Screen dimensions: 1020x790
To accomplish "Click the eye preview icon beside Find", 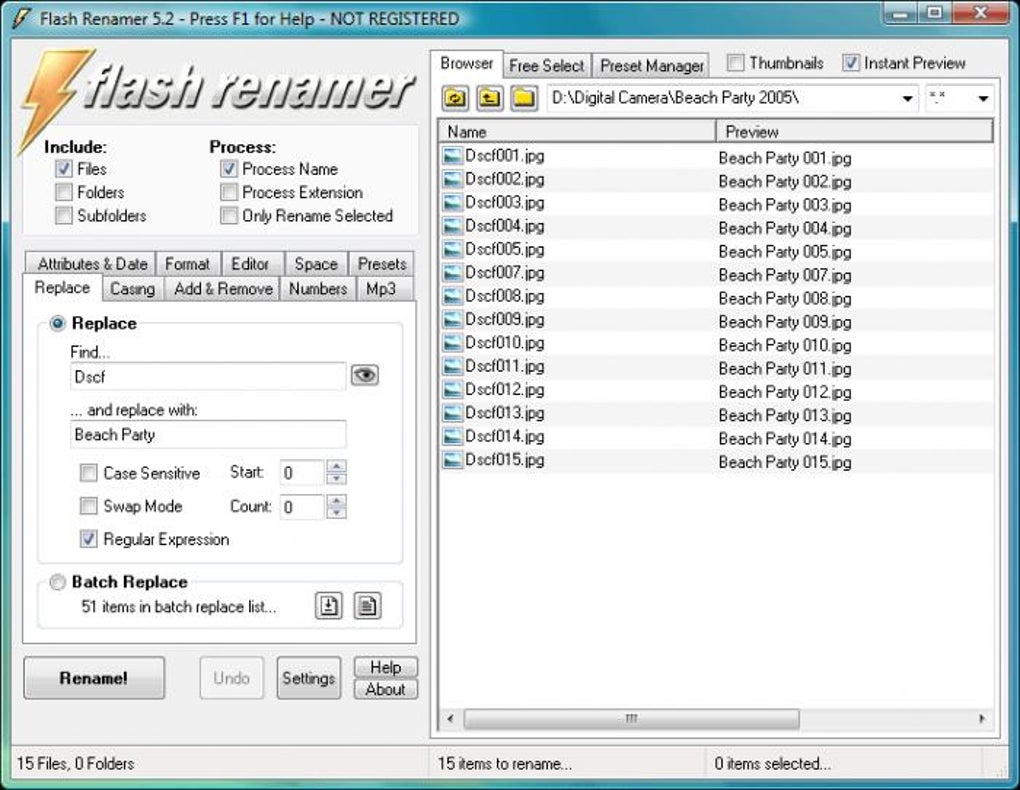I will tap(365, 375).
